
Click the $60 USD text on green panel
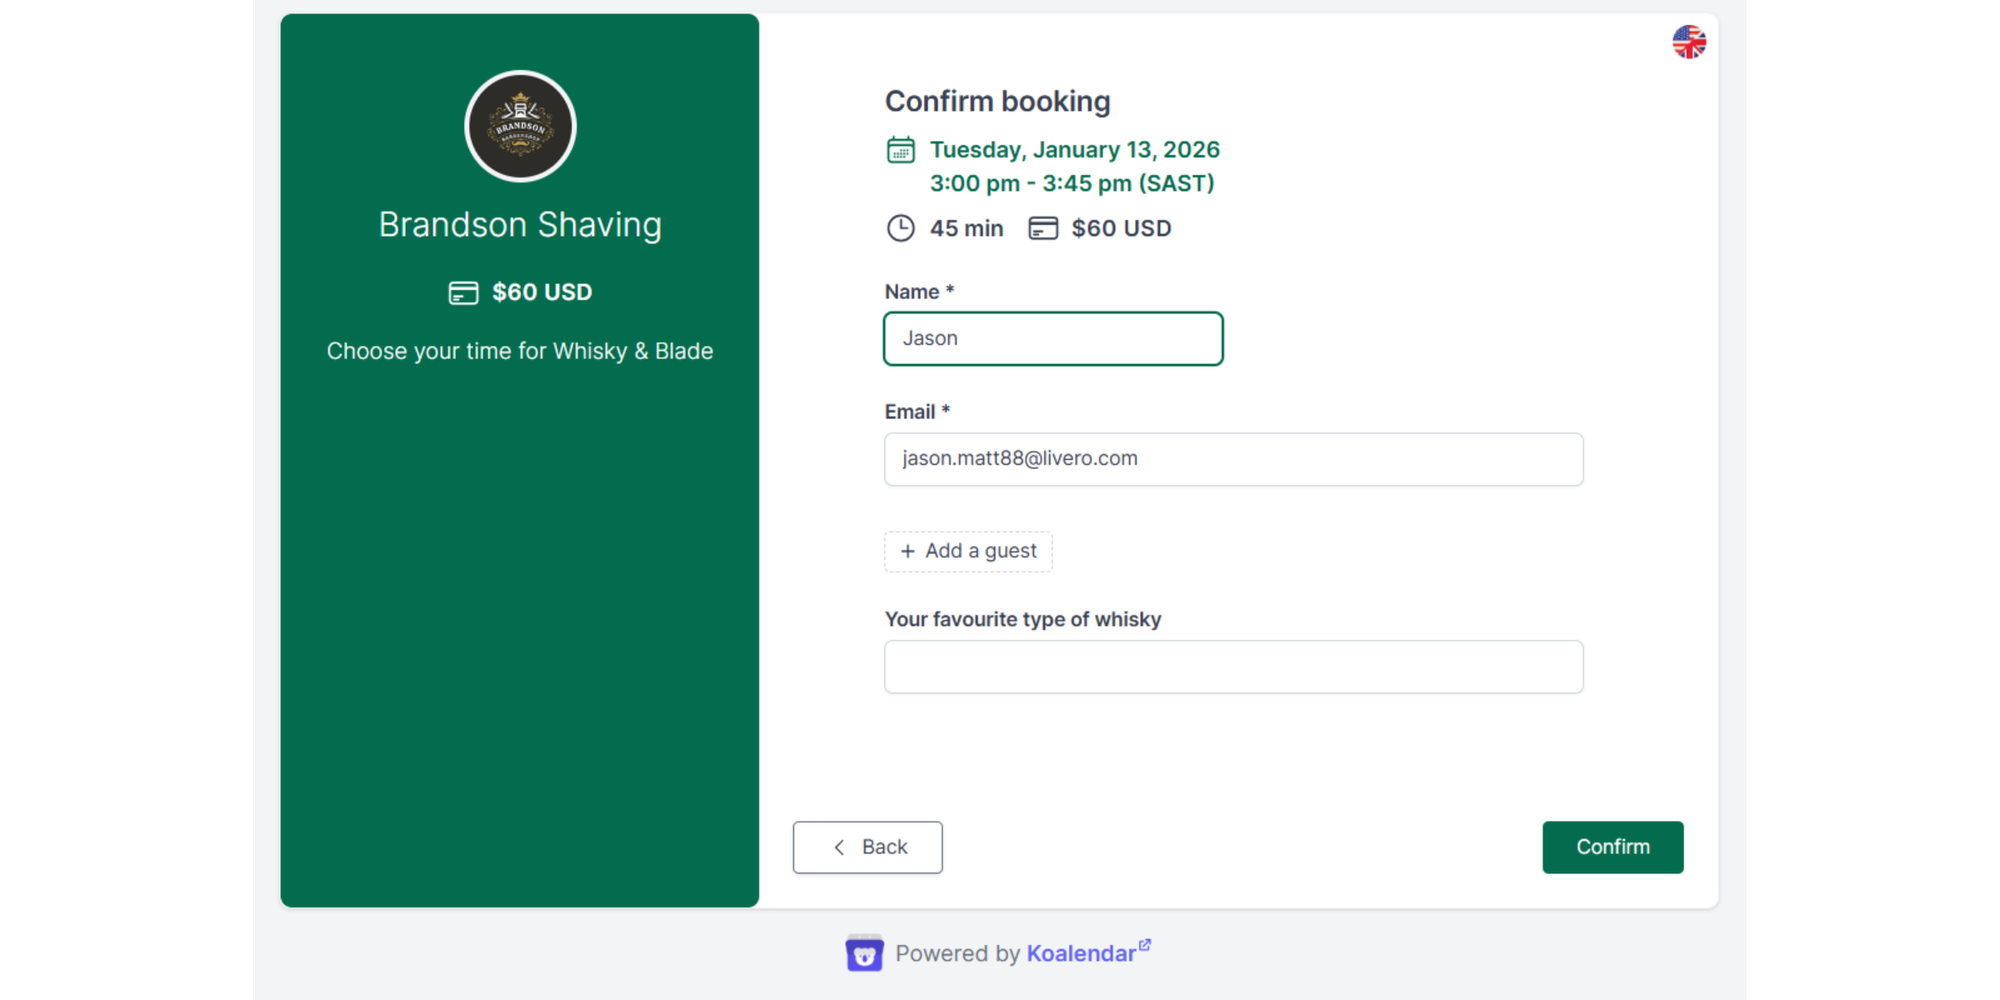pyautogui.click(x=542, y=292)
